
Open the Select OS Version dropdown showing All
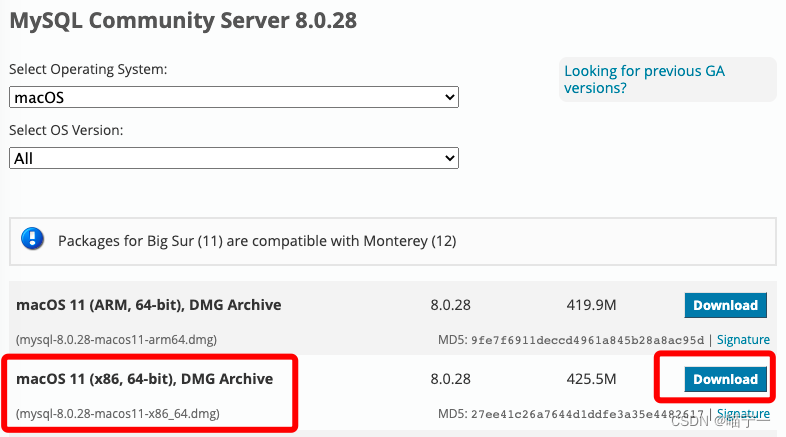tap(234, 158)
